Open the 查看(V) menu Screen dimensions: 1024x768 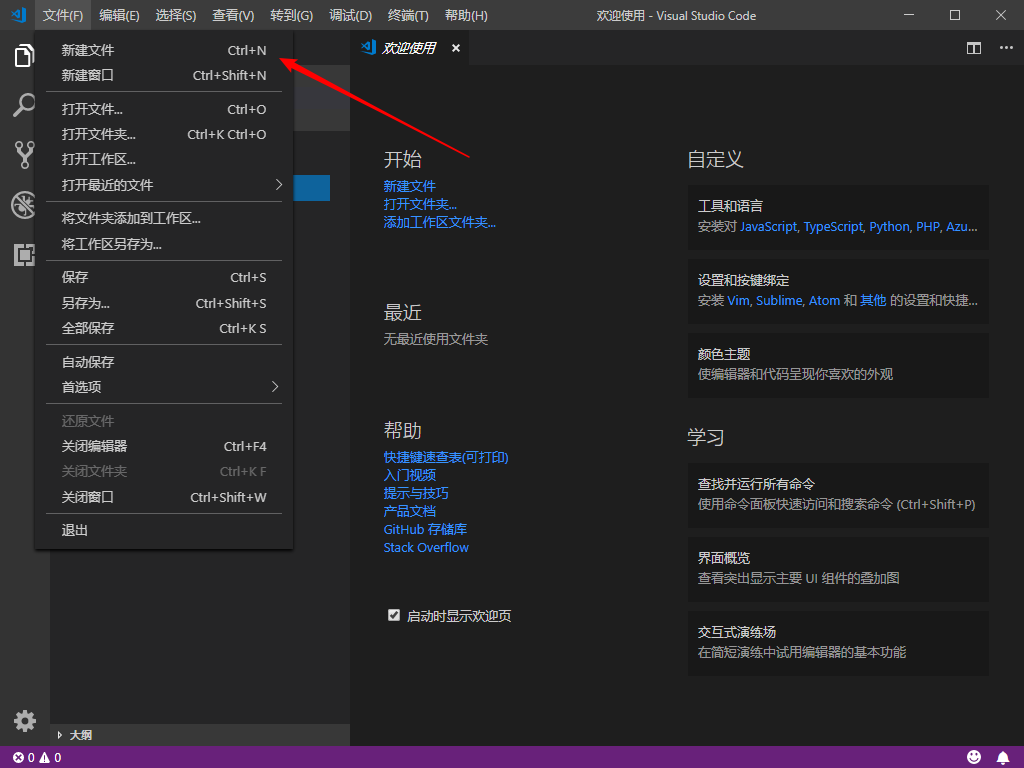click(x=233, y=15)
